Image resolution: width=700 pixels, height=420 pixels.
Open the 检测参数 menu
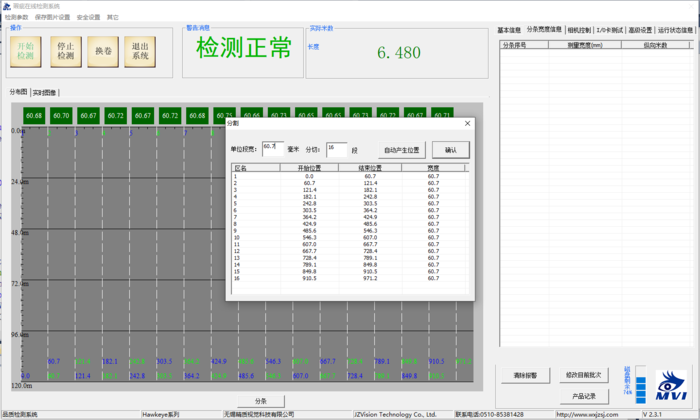tap(17, 17)
